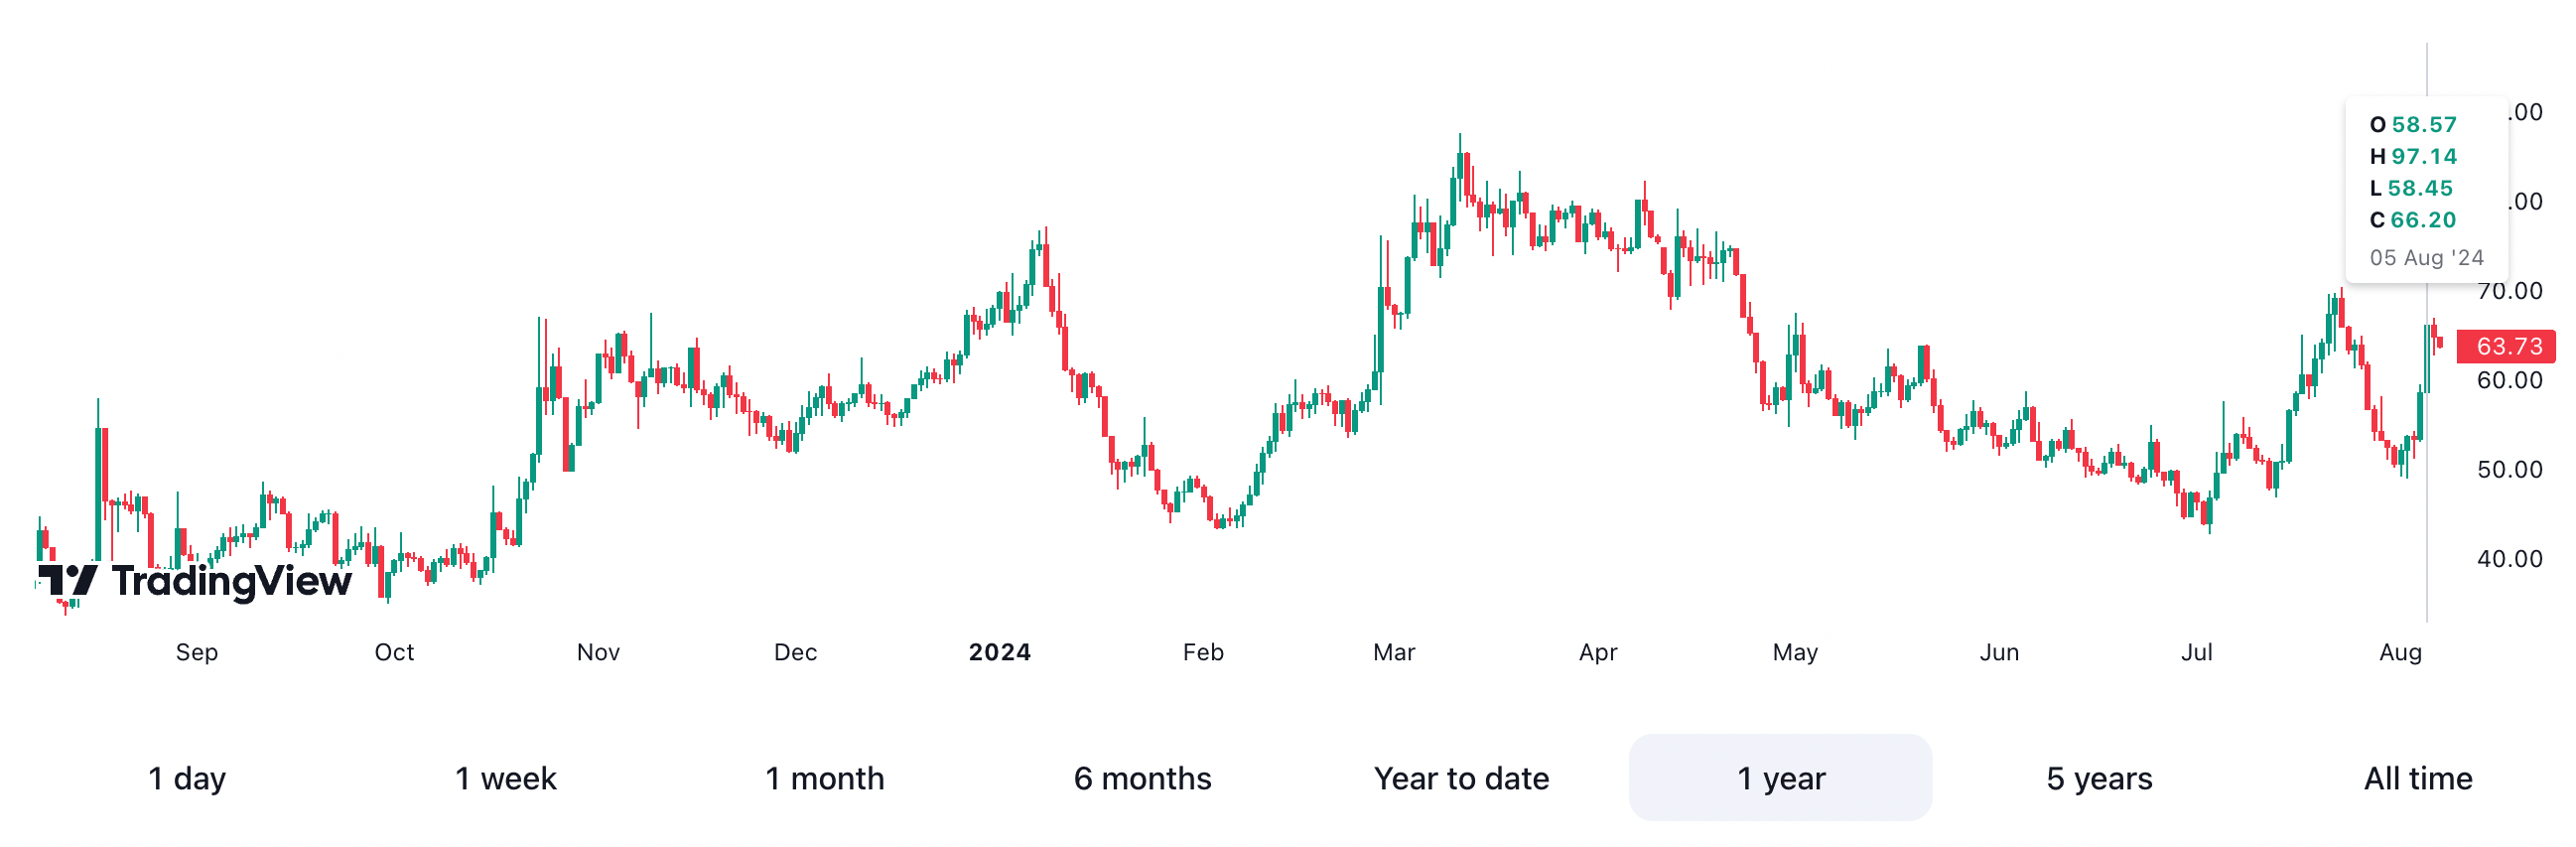Click the Jun label on the time axis
Viewport: 2576px width, 847px height.
tap(1999, 652)
